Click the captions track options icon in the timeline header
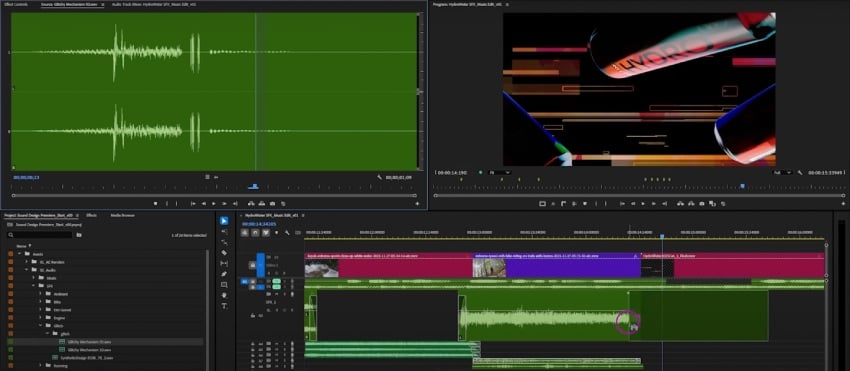The height and width of the screenshot is (371, 850). [x=297, y=233]
